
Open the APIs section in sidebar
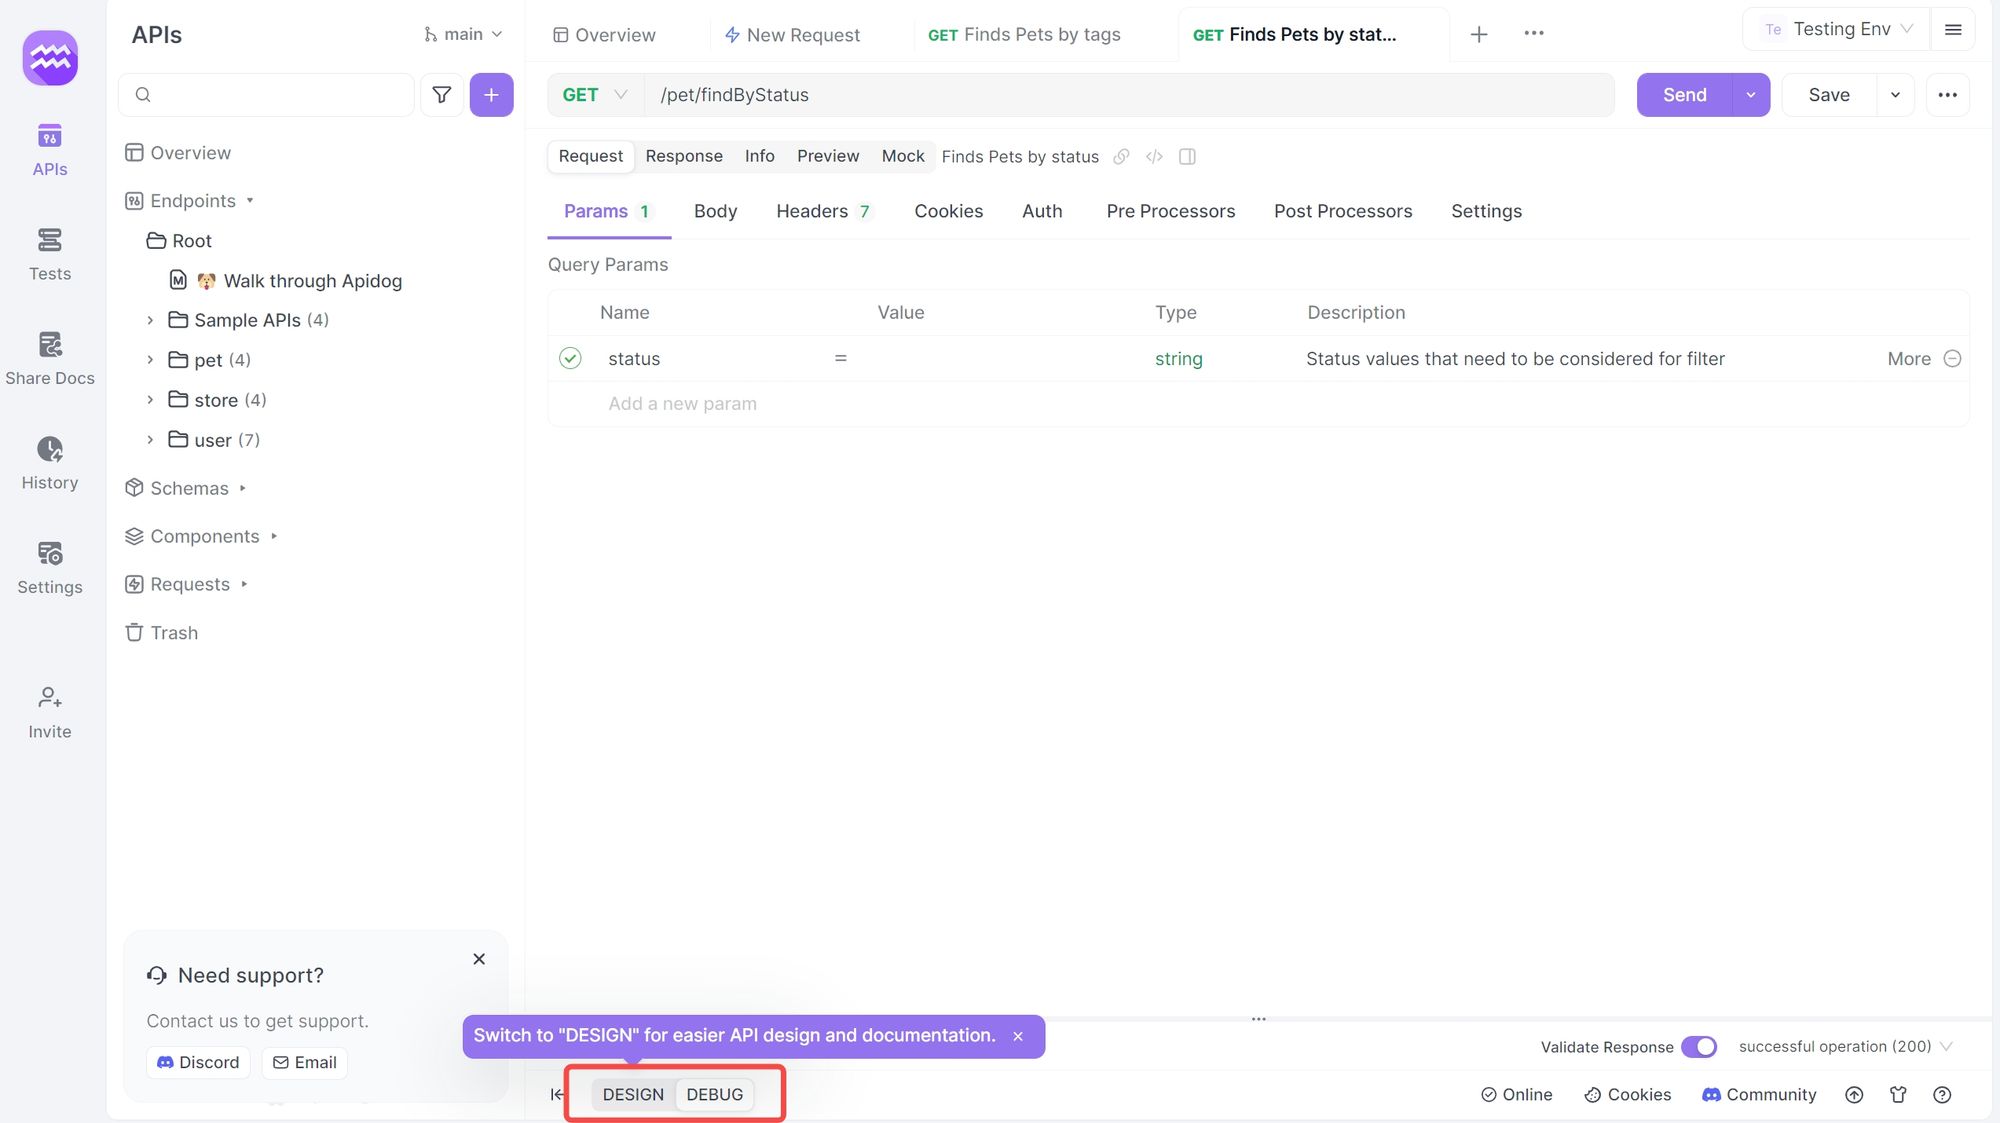tap(50, 149)
